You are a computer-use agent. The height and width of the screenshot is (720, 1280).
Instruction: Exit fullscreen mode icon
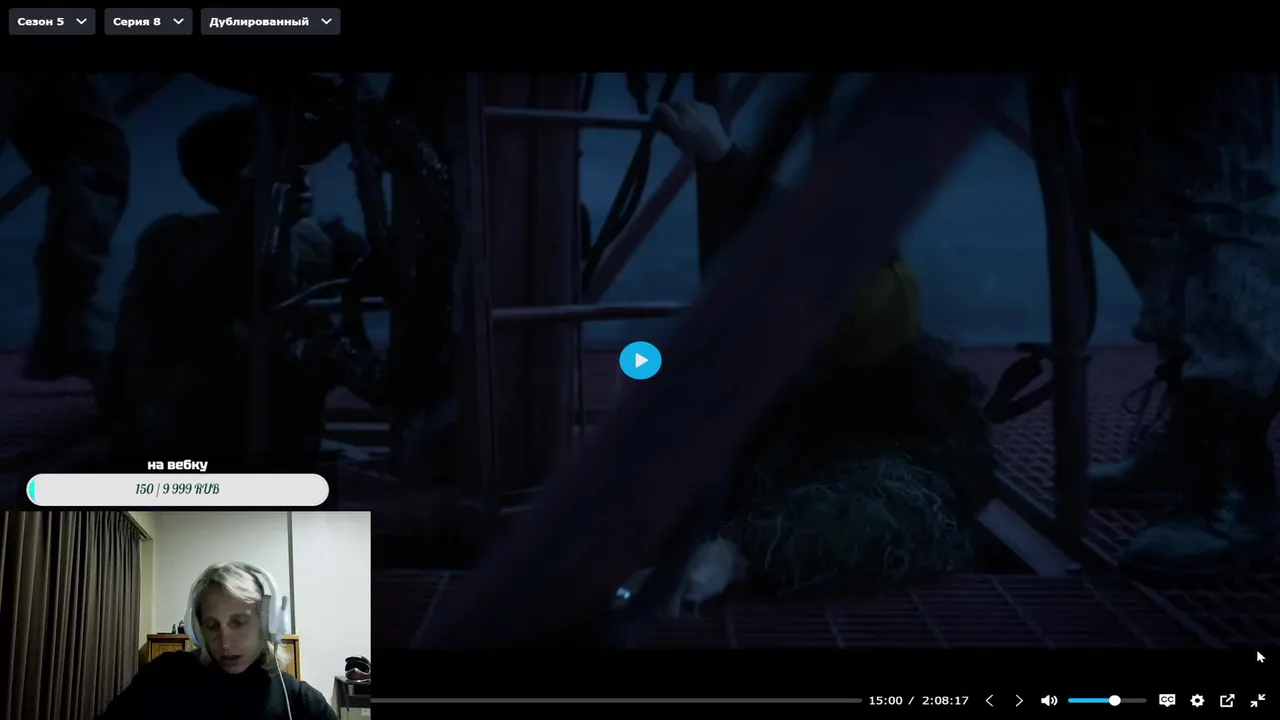pyautogui.click(x=1258, y=701)
